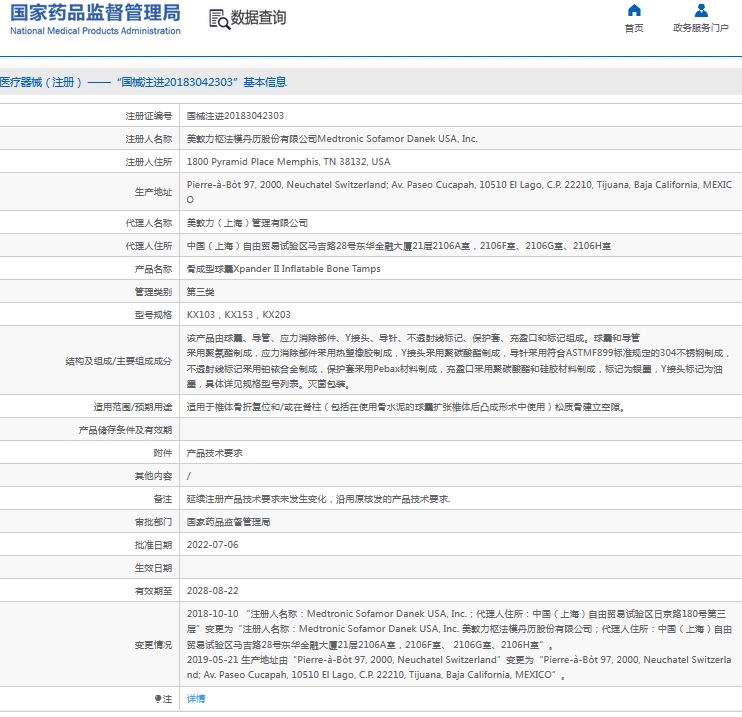Click the expiry date 2028-08-22
This screenshot has height=717, width=742.
point(212,591)
